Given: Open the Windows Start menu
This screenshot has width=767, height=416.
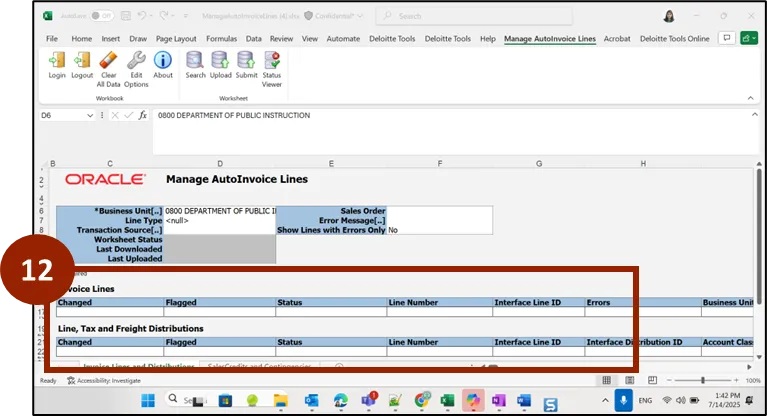Looking at the screenshot, I should point(148,401).
